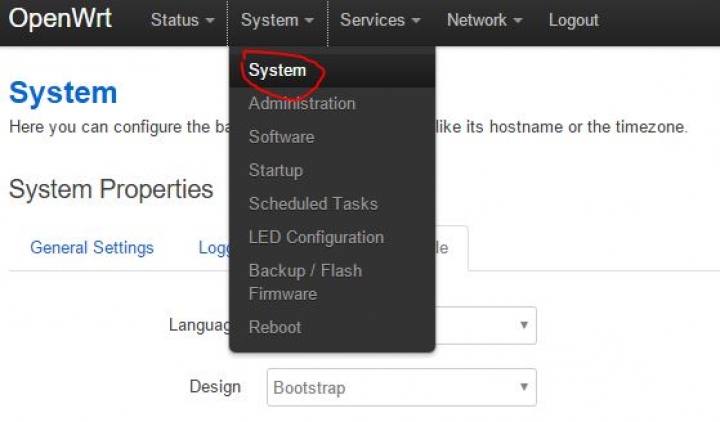Image resolution: width=720 pixels, height=422 pixels.
Task: Click the OpenWrt brand logo
Action: pos(60,19)
